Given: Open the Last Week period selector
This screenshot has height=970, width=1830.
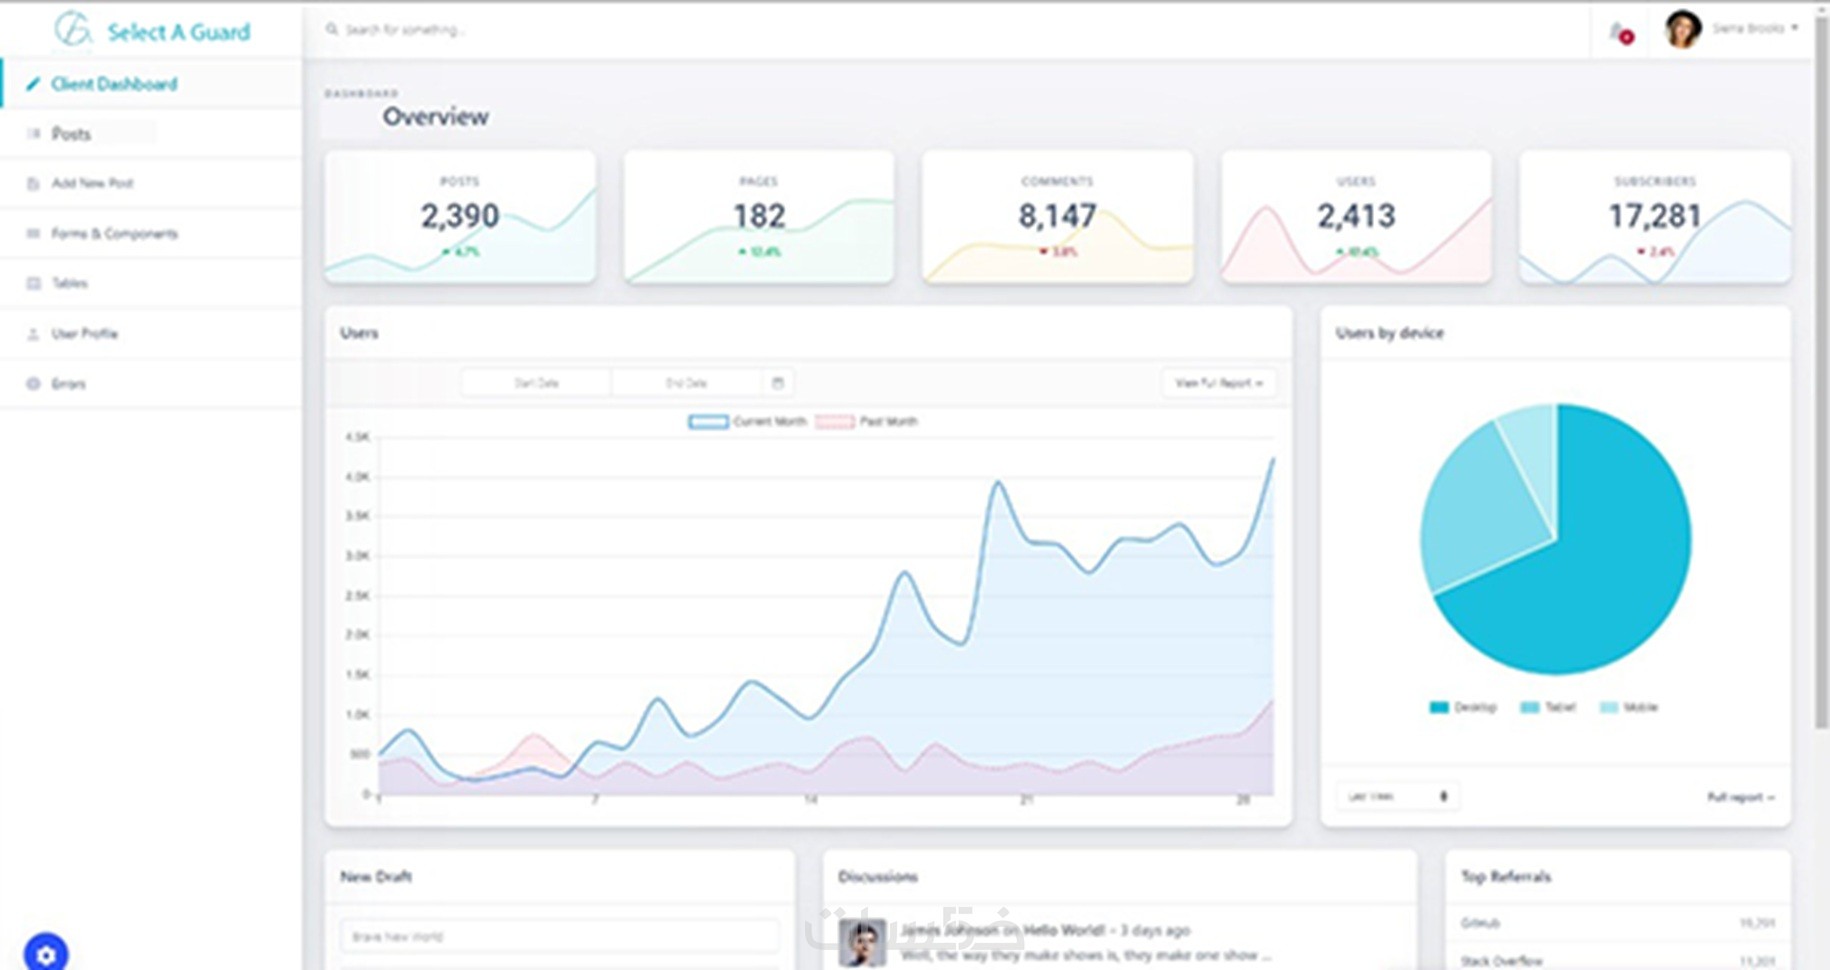Looking at the screenshot, I should [x=1397, y=797].
